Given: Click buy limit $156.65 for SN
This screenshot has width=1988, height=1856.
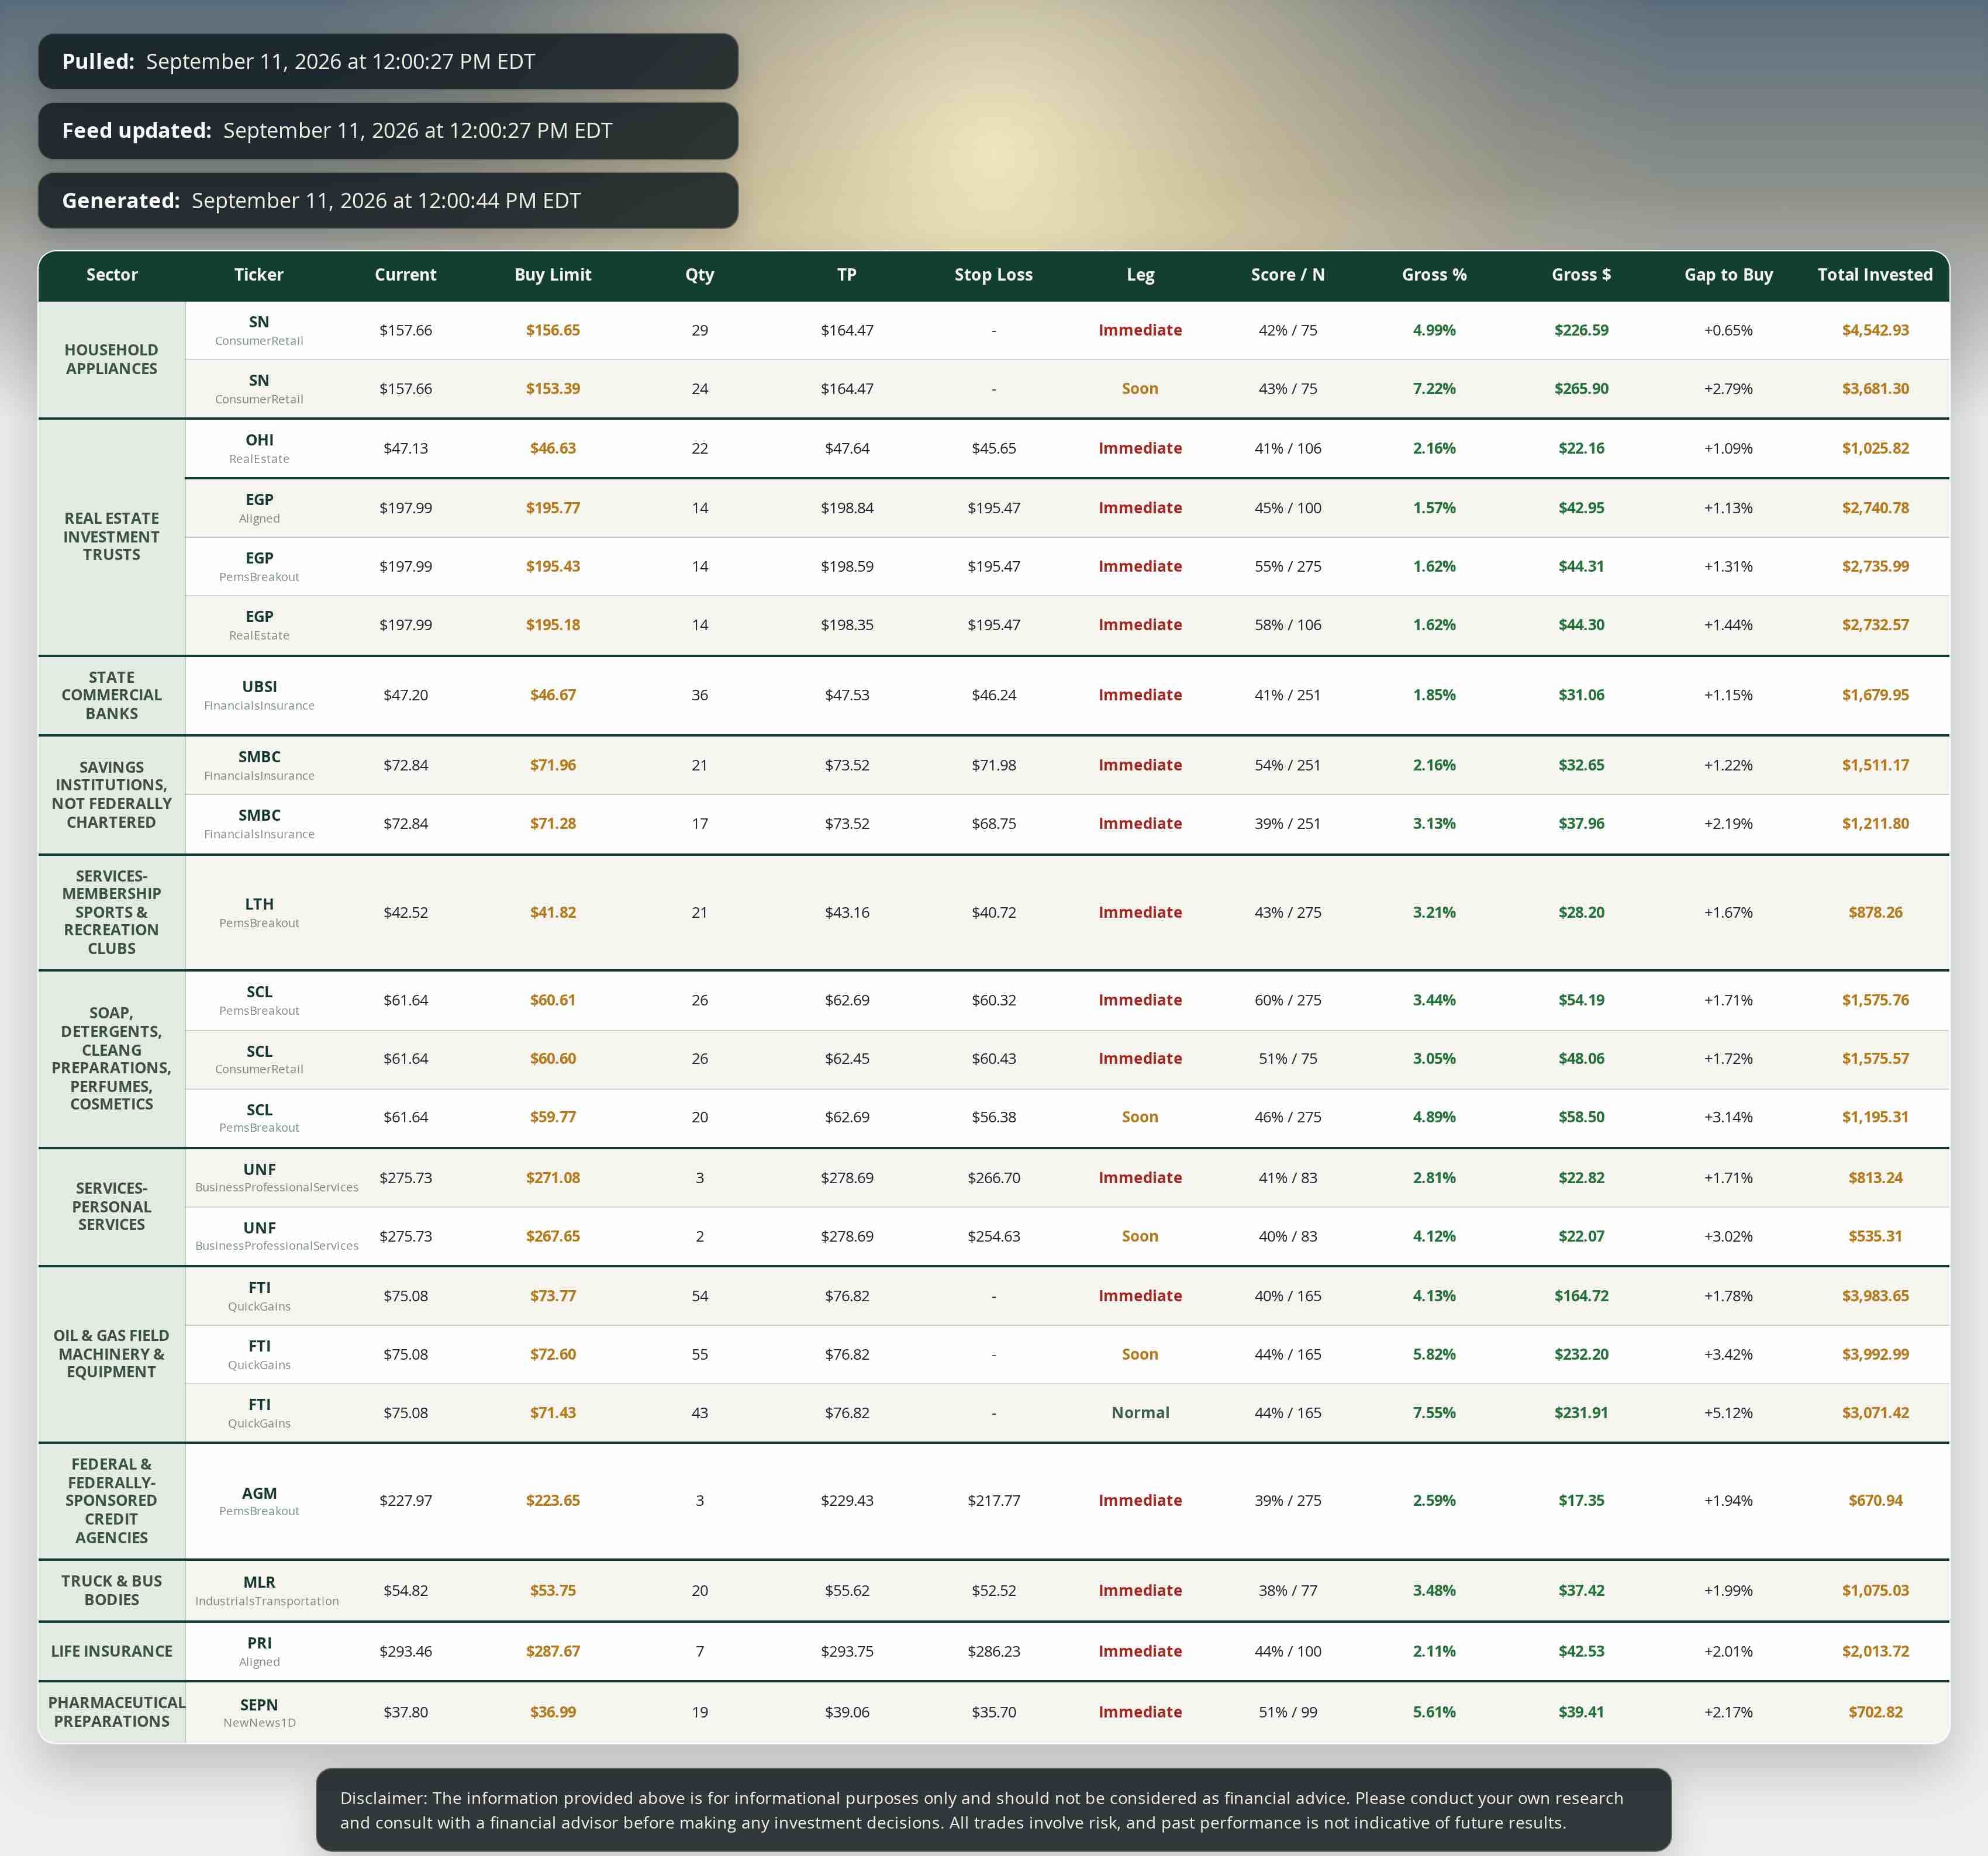Looking at the screenshot, I should (552, 330).
